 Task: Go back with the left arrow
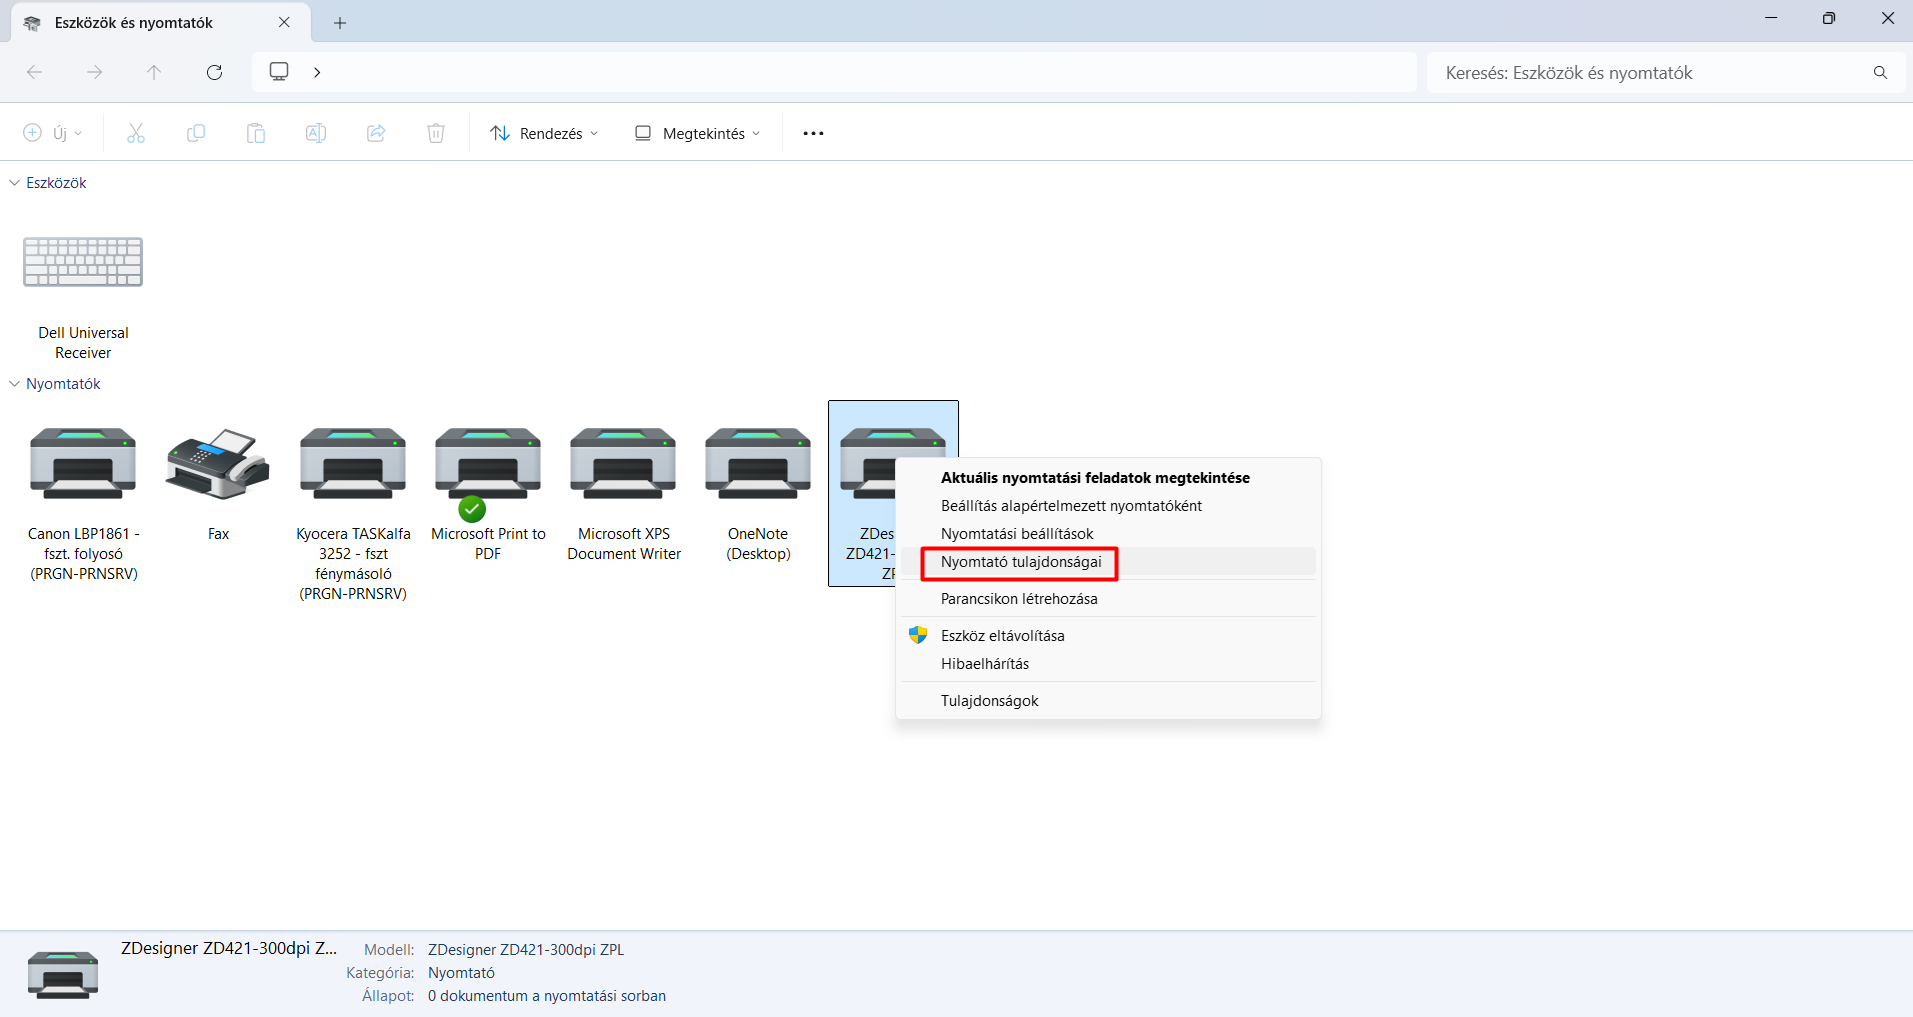point(34,72)
